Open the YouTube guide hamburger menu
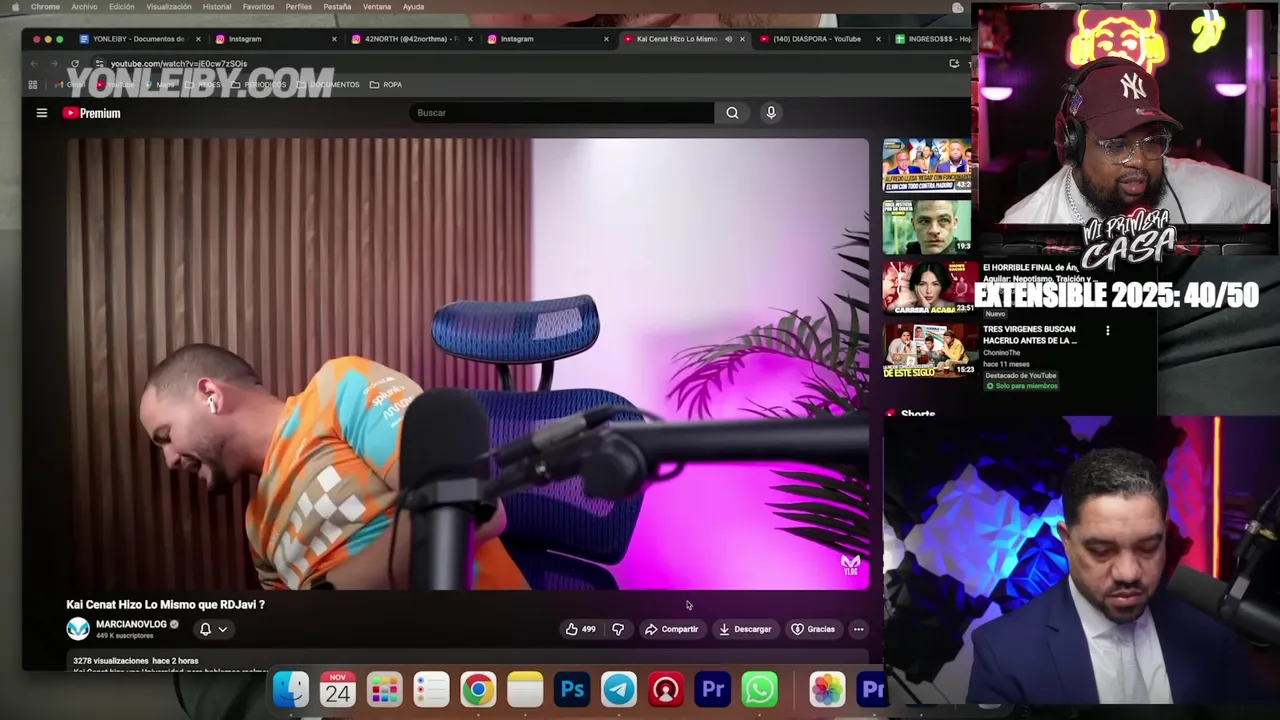Image resolution: width=1280 pixels, height=720 pixels. [x=42, y=113]
